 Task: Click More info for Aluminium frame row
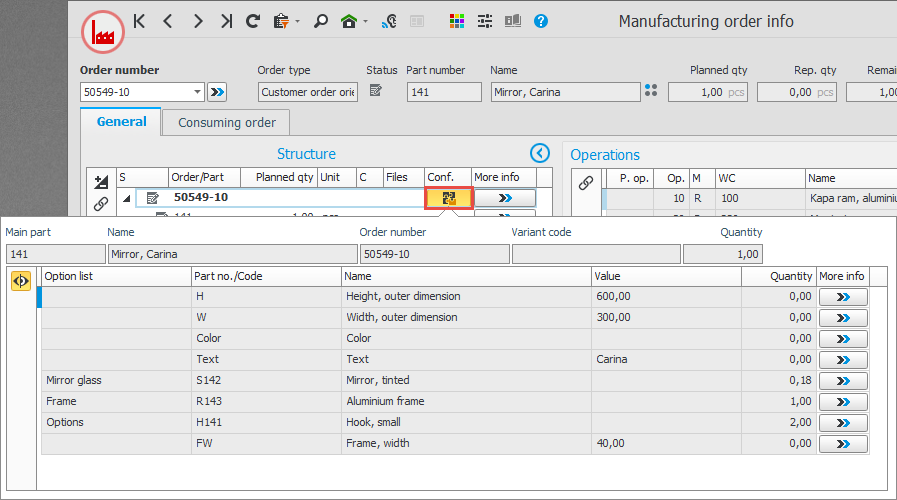click(842, 401)
